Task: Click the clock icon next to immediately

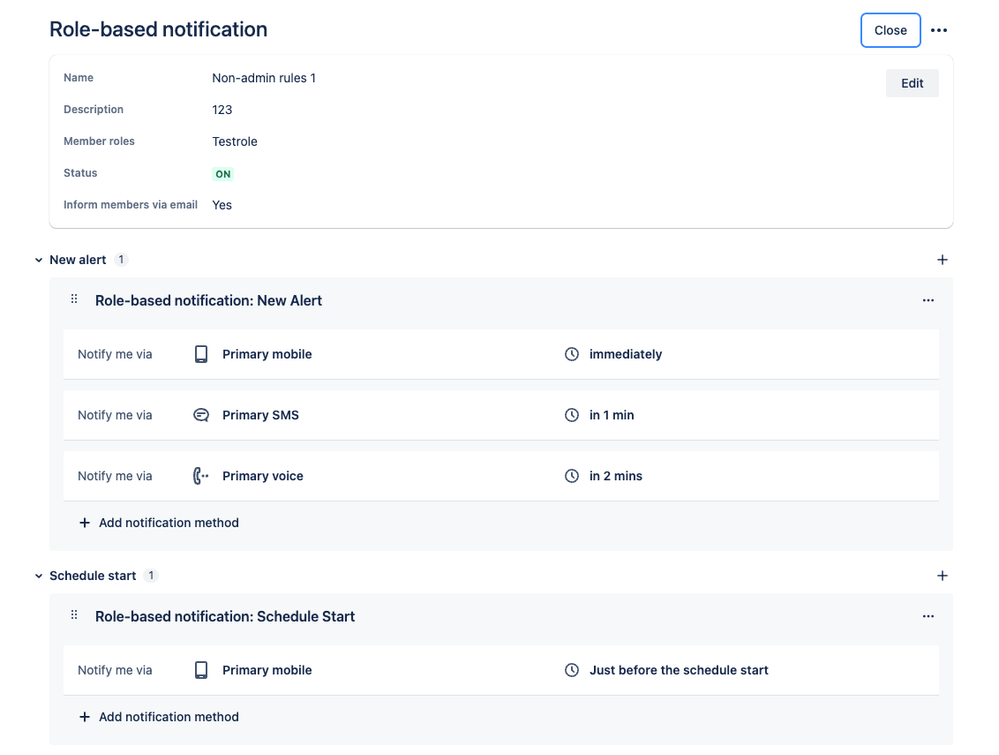Action: click(572, 354)
